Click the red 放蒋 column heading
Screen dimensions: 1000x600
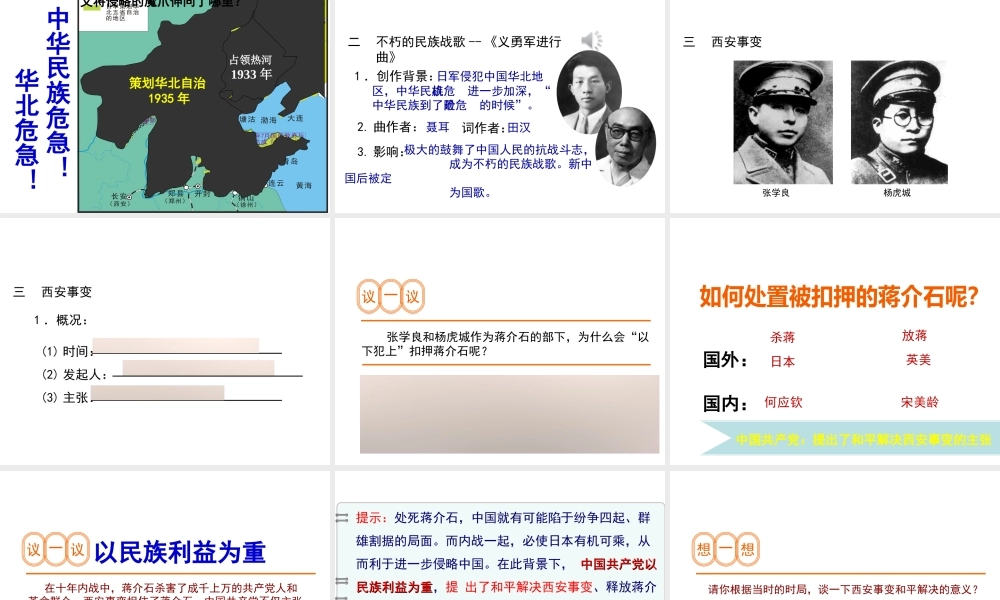tap(915, 335)
